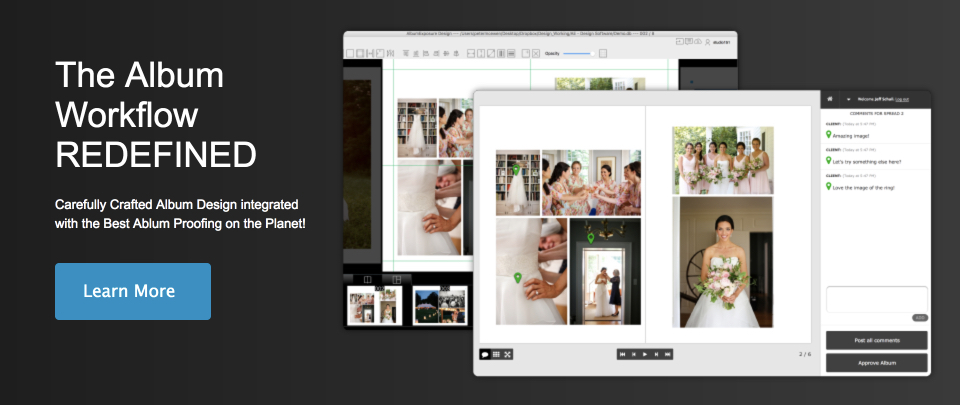Switch to the grid view icon

tap(496, 354)
